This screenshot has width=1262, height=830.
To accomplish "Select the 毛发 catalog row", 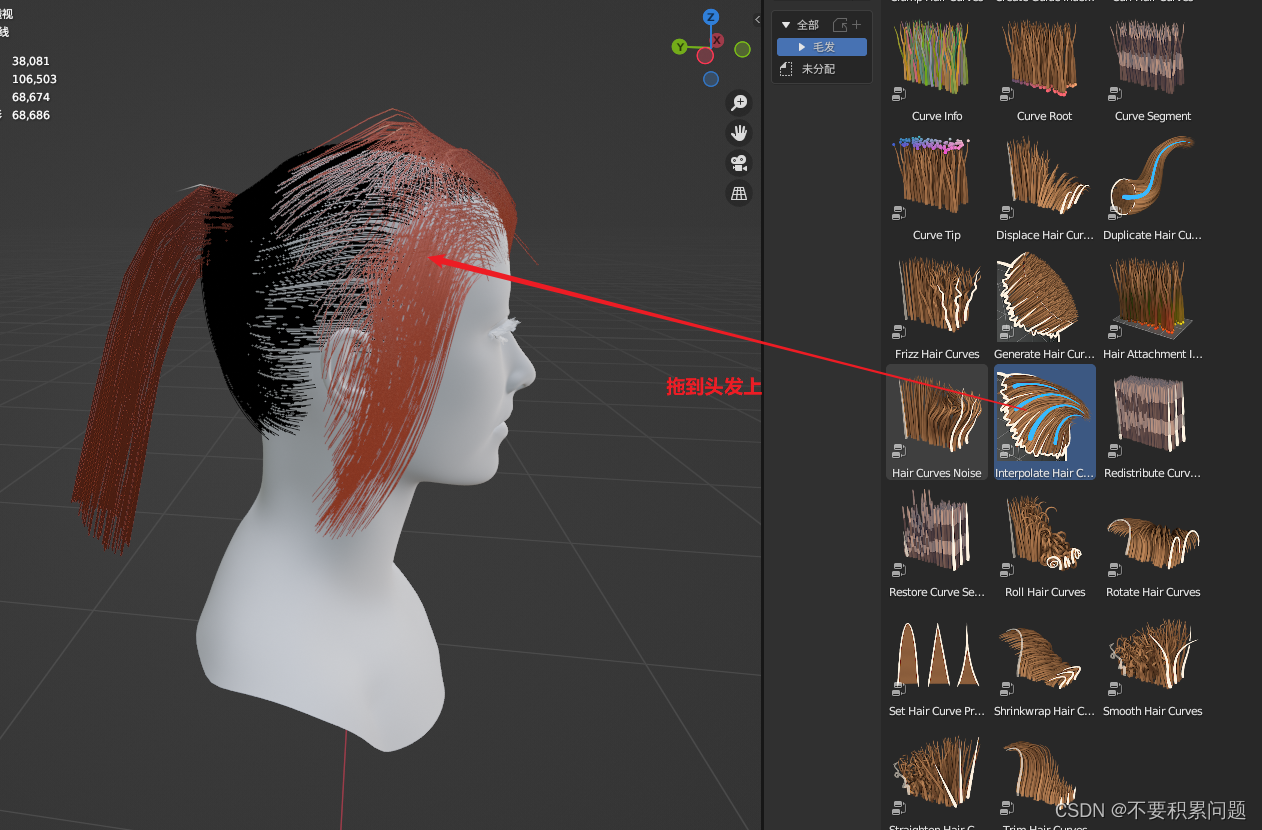I will [822, 47].
